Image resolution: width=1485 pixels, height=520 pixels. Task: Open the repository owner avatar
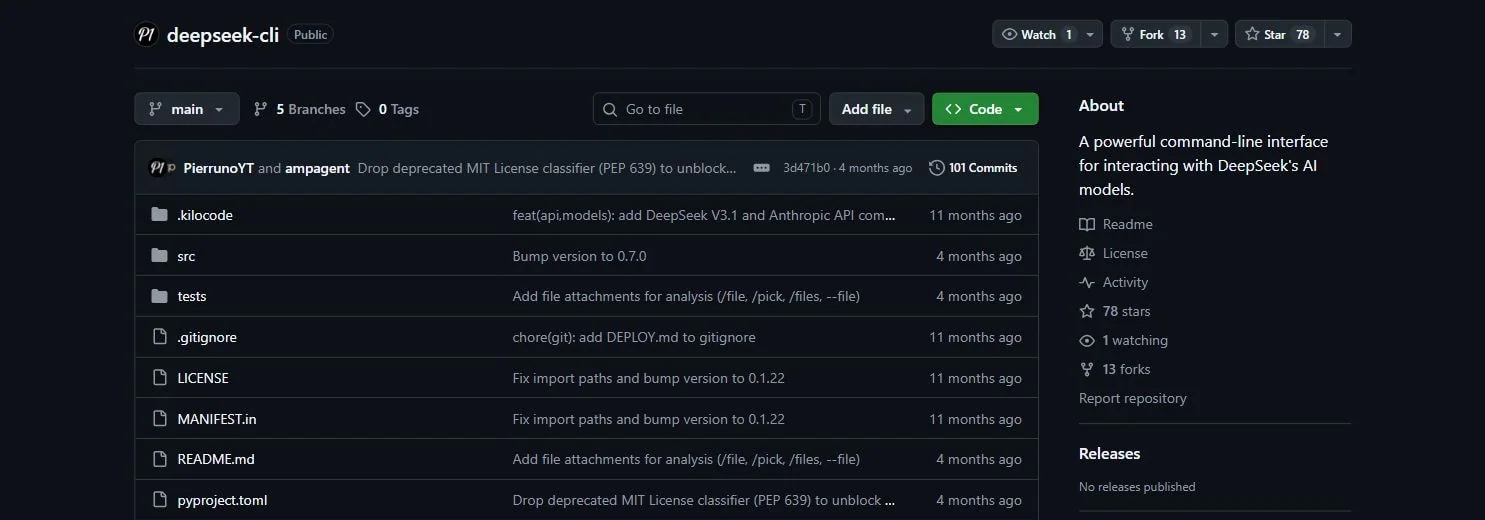pos(147,34)
